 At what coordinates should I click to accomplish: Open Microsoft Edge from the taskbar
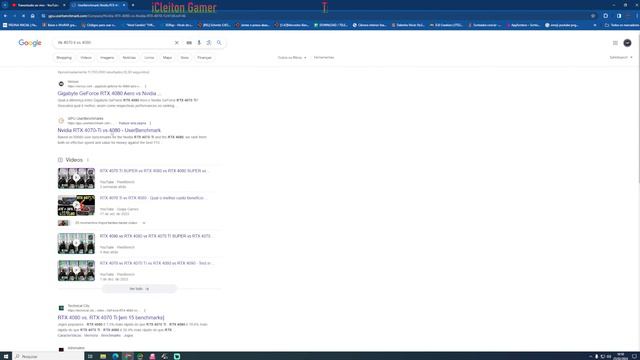tap(116, 356)
